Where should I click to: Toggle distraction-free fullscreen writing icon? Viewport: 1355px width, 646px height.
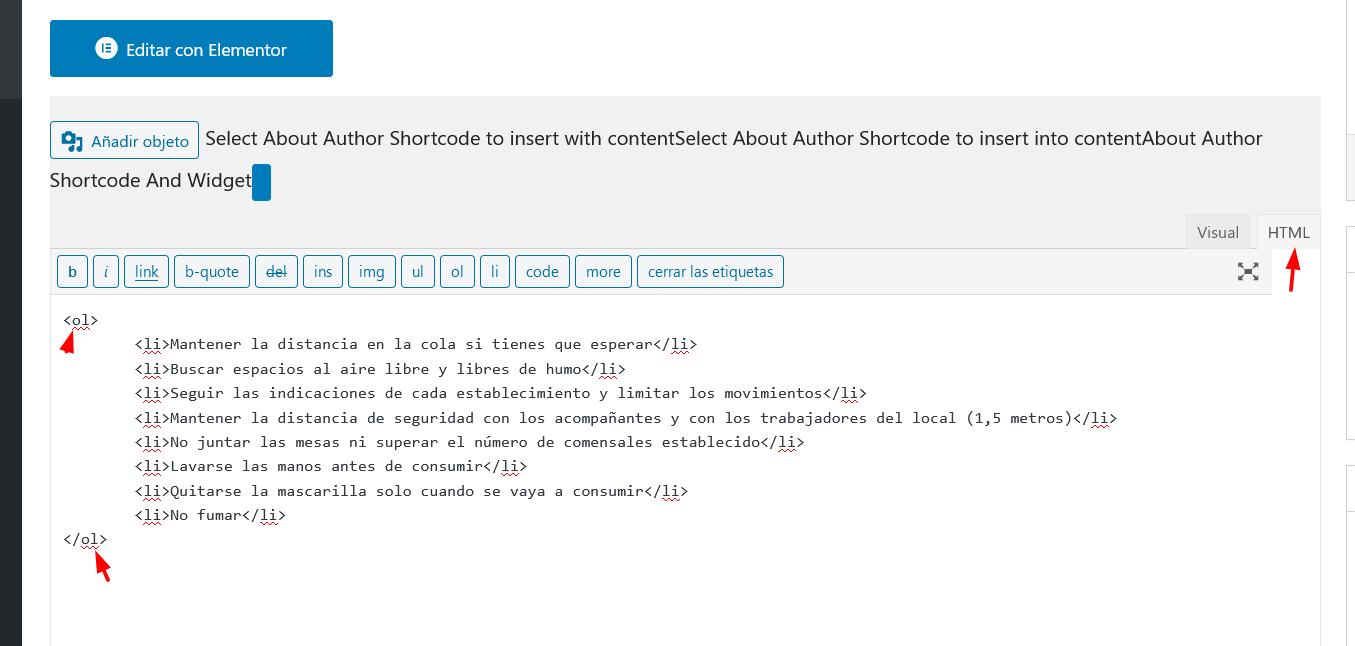click(1248, 271)
